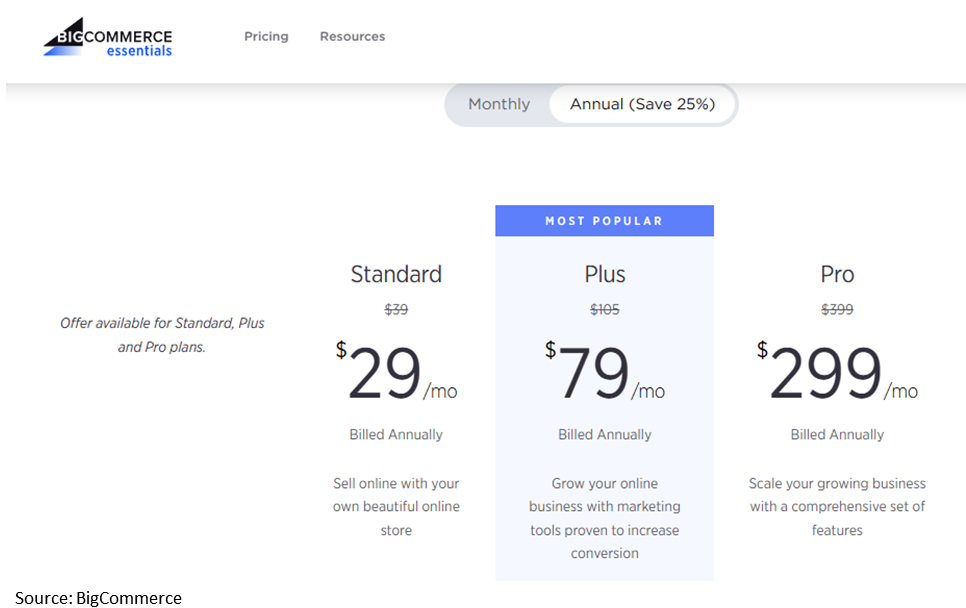This screenshot has height=608, width=966.
Task: Click the offer availability note
Action: [x=162, y=335]
